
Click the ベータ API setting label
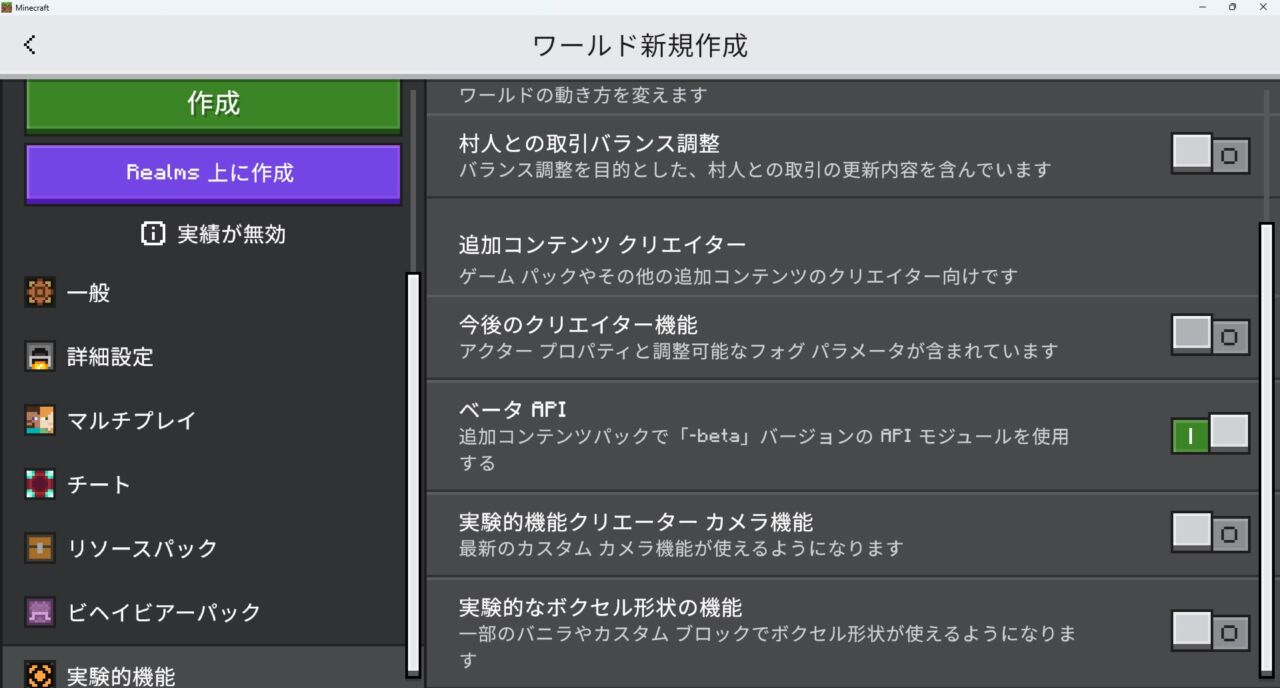point(513,409)
